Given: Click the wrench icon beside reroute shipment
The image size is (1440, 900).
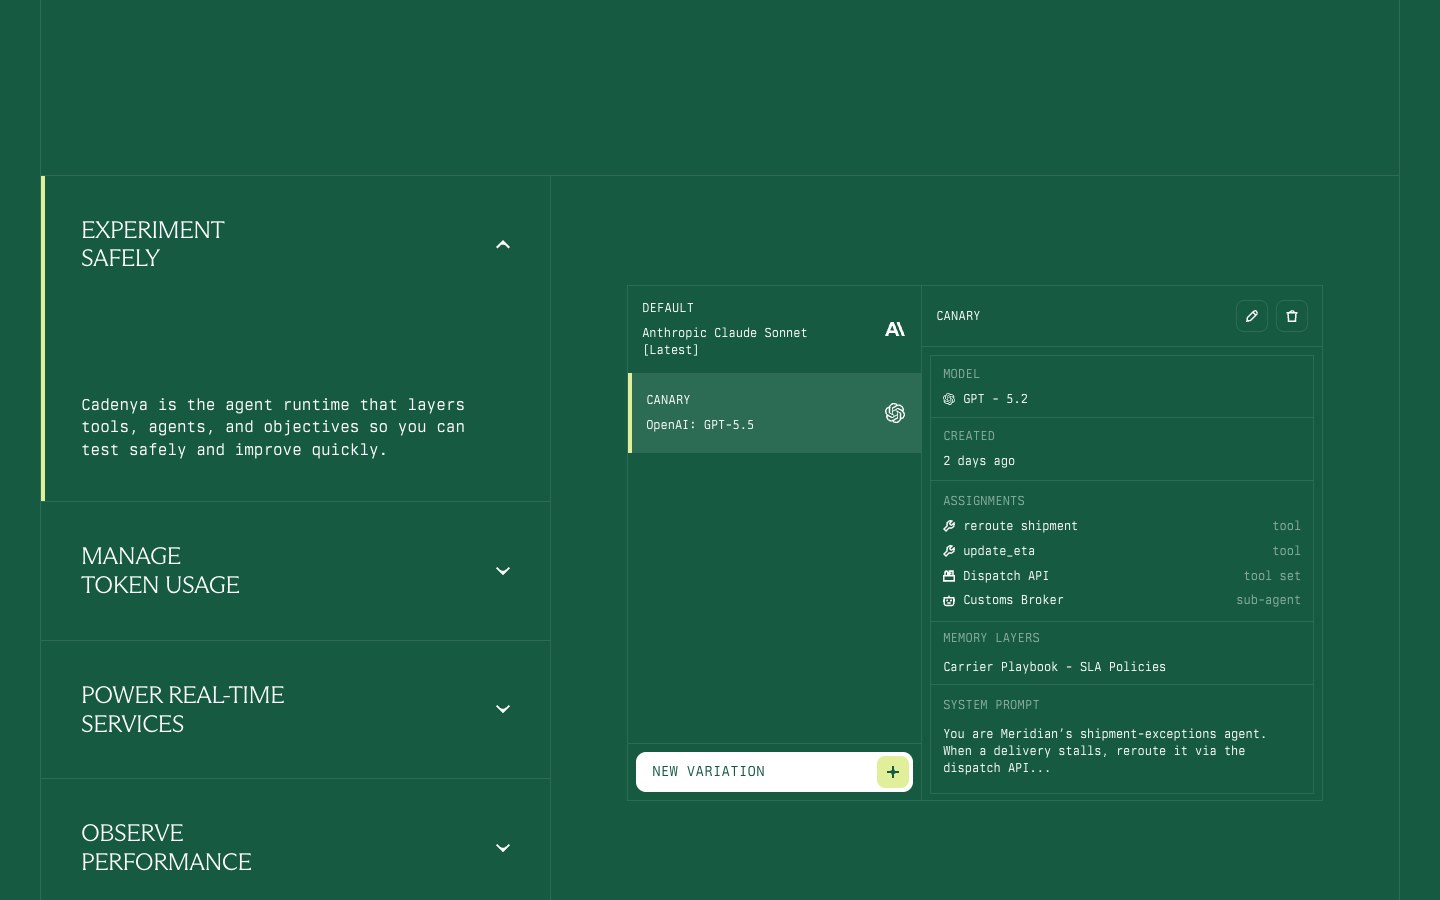Looking at the screenshot, I should 949,526.
